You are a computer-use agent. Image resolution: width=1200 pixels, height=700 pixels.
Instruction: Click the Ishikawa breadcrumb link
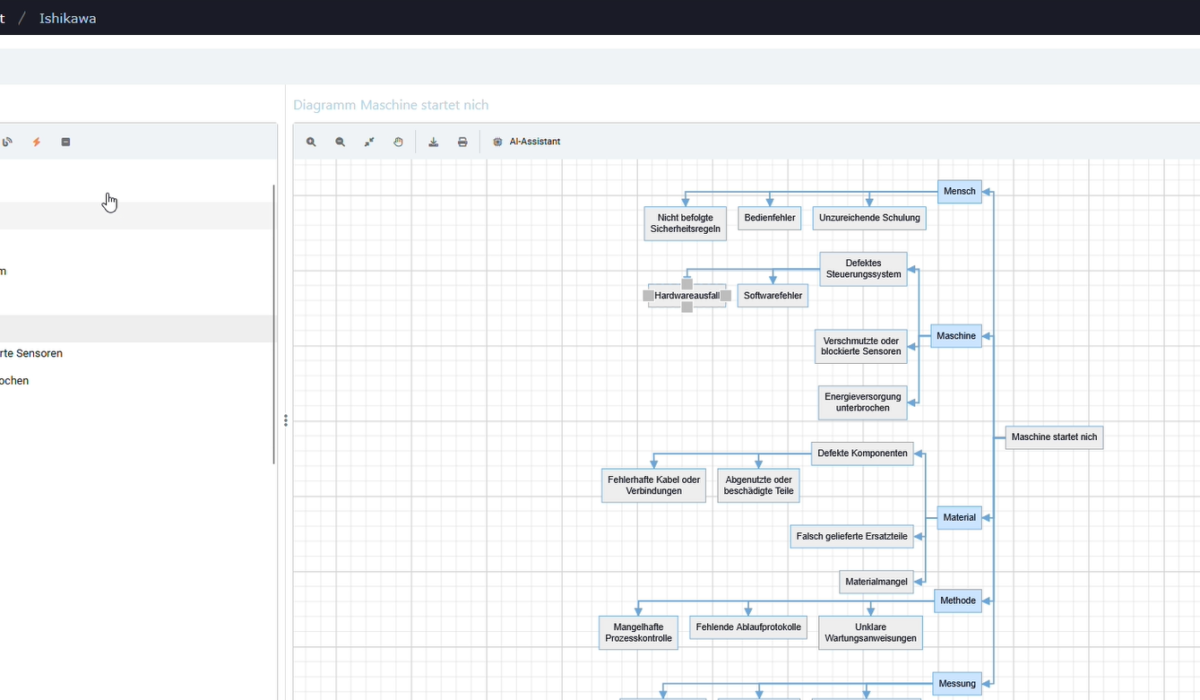[x=68, y=18]
